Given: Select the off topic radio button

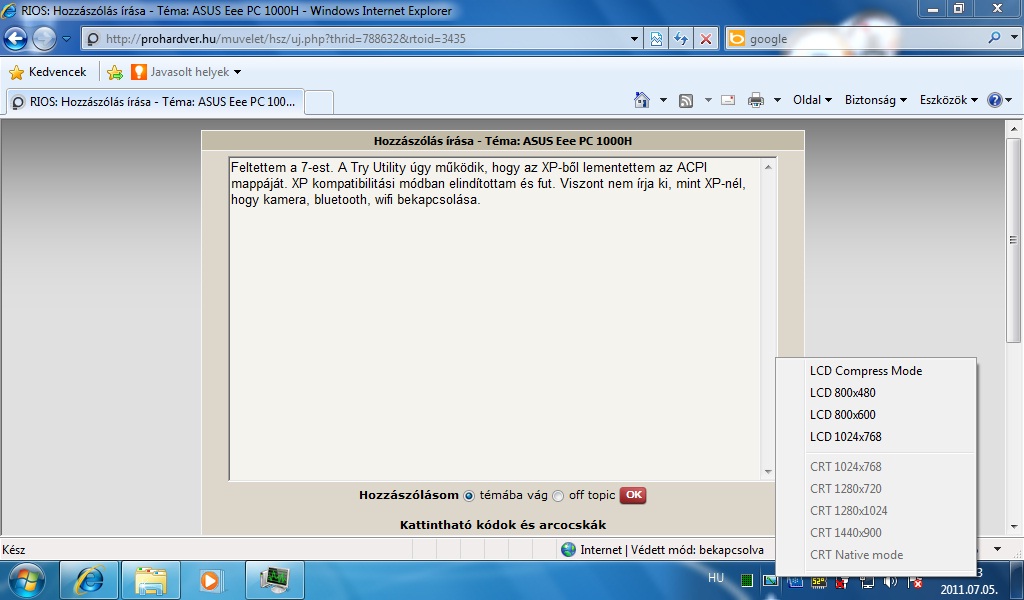Looking at the screenshot, I should (x=558, y=496).
